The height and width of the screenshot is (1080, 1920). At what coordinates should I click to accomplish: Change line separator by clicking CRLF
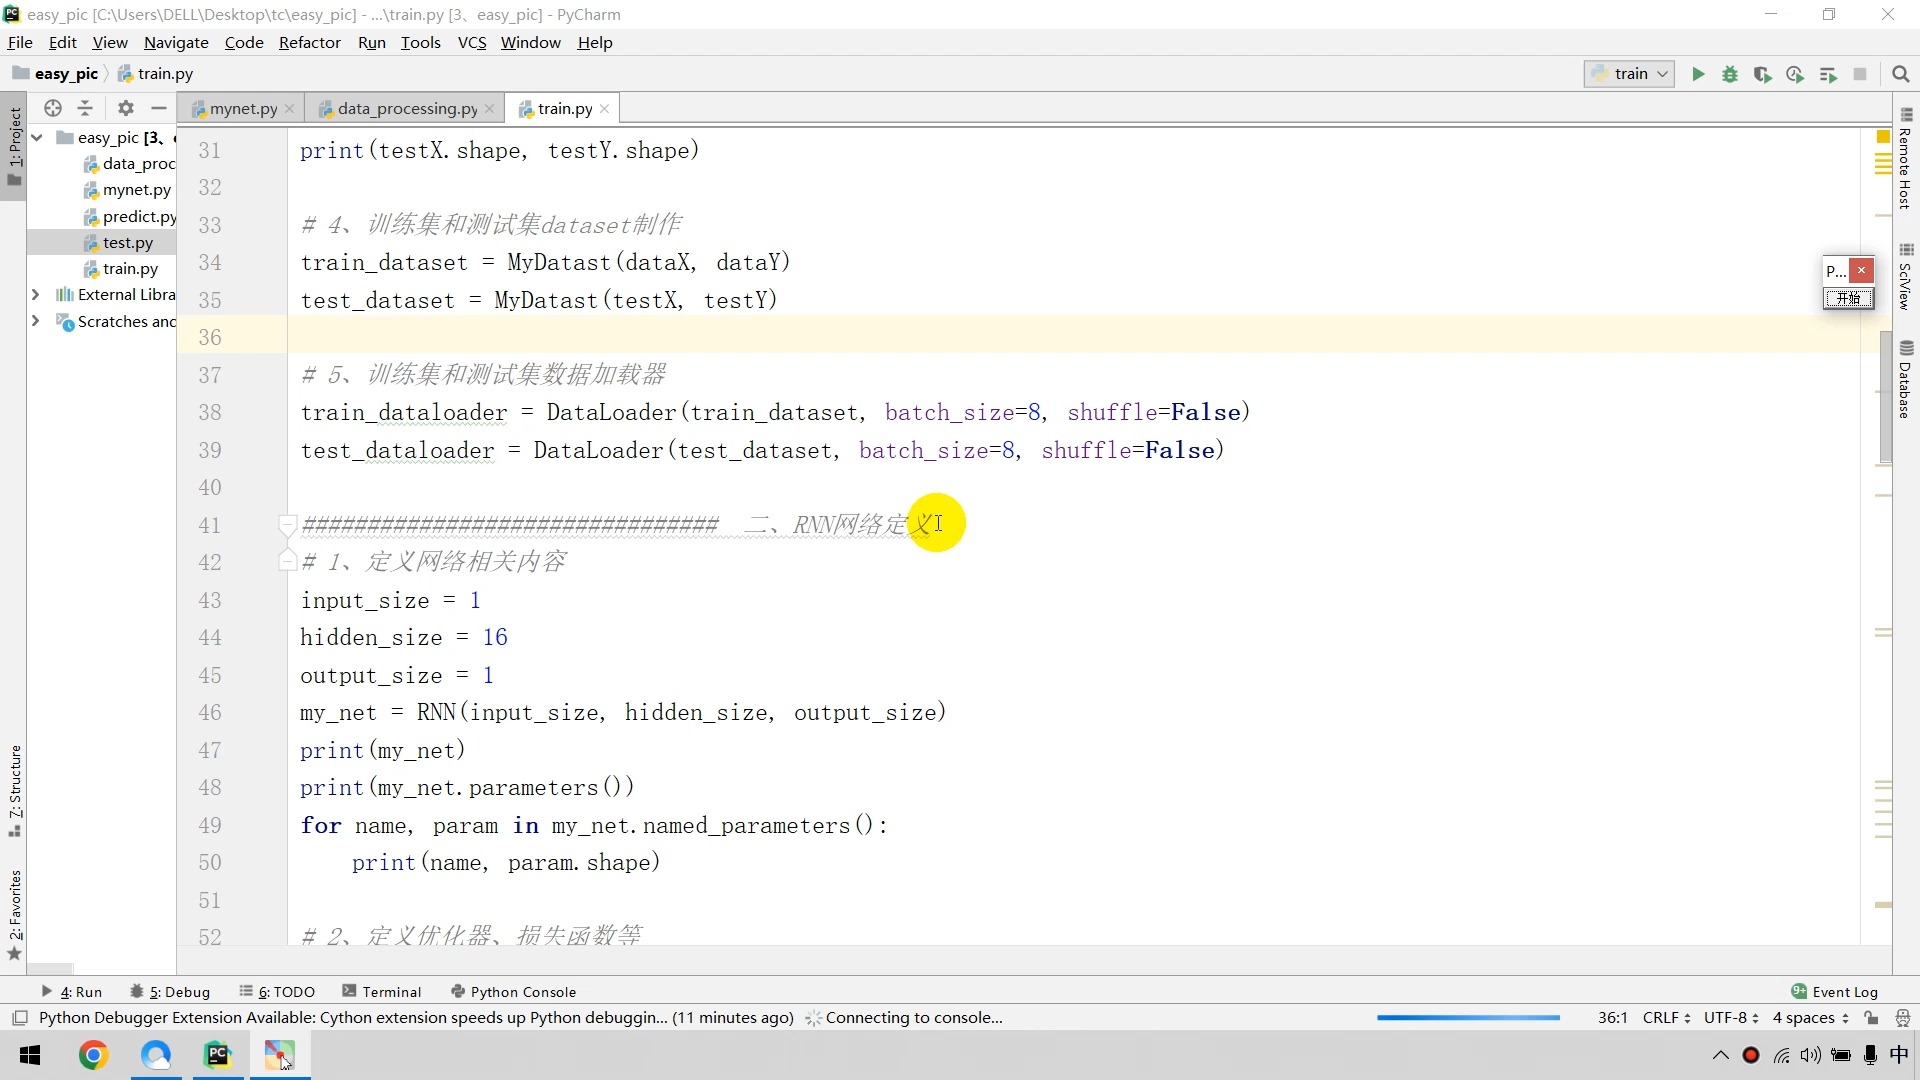click(1662, 1018)
